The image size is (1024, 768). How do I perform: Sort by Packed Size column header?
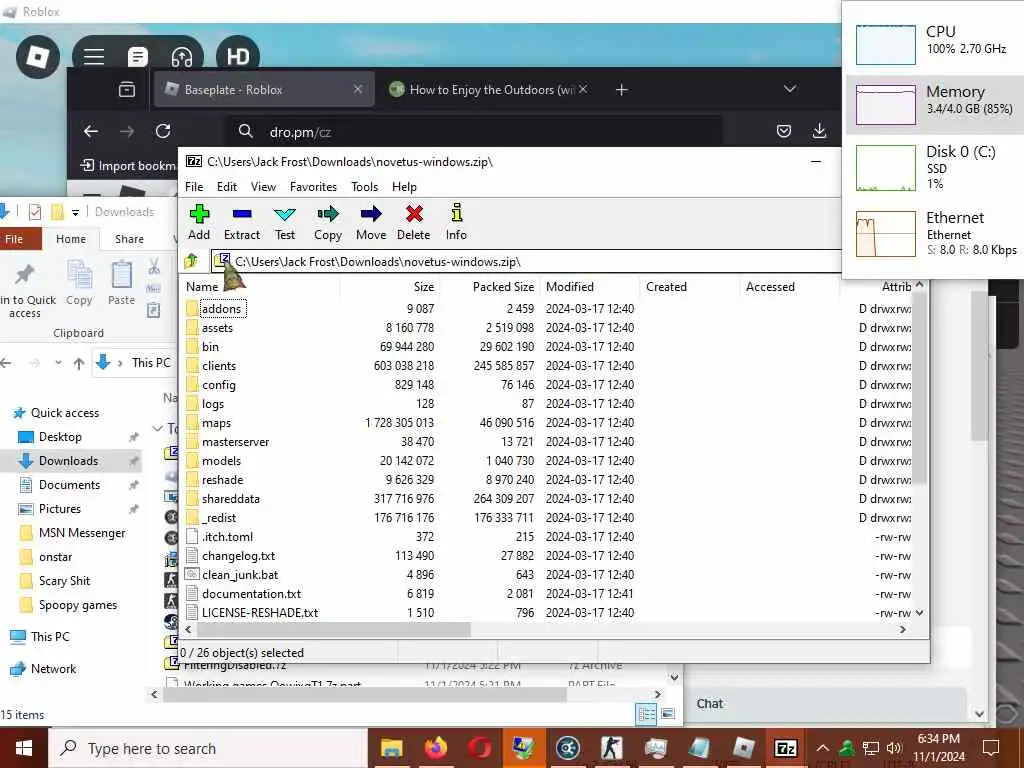click(x=489, y=287)
